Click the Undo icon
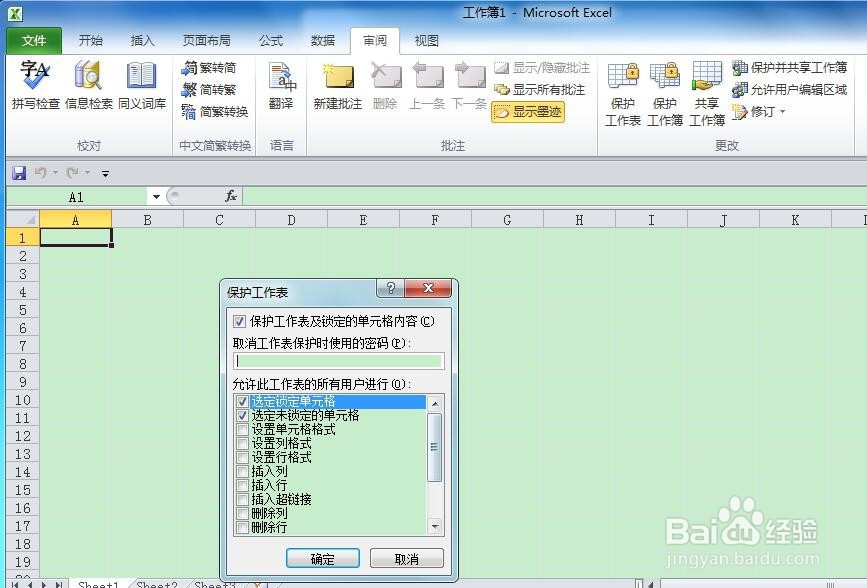This screenshot has width=867, height=588. [40, 173]
